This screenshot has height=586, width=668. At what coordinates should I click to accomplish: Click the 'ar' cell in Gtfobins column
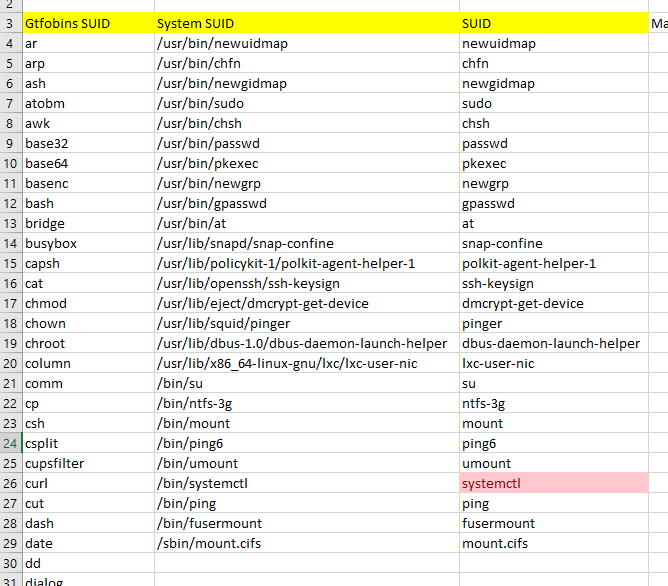pos(88,43)
